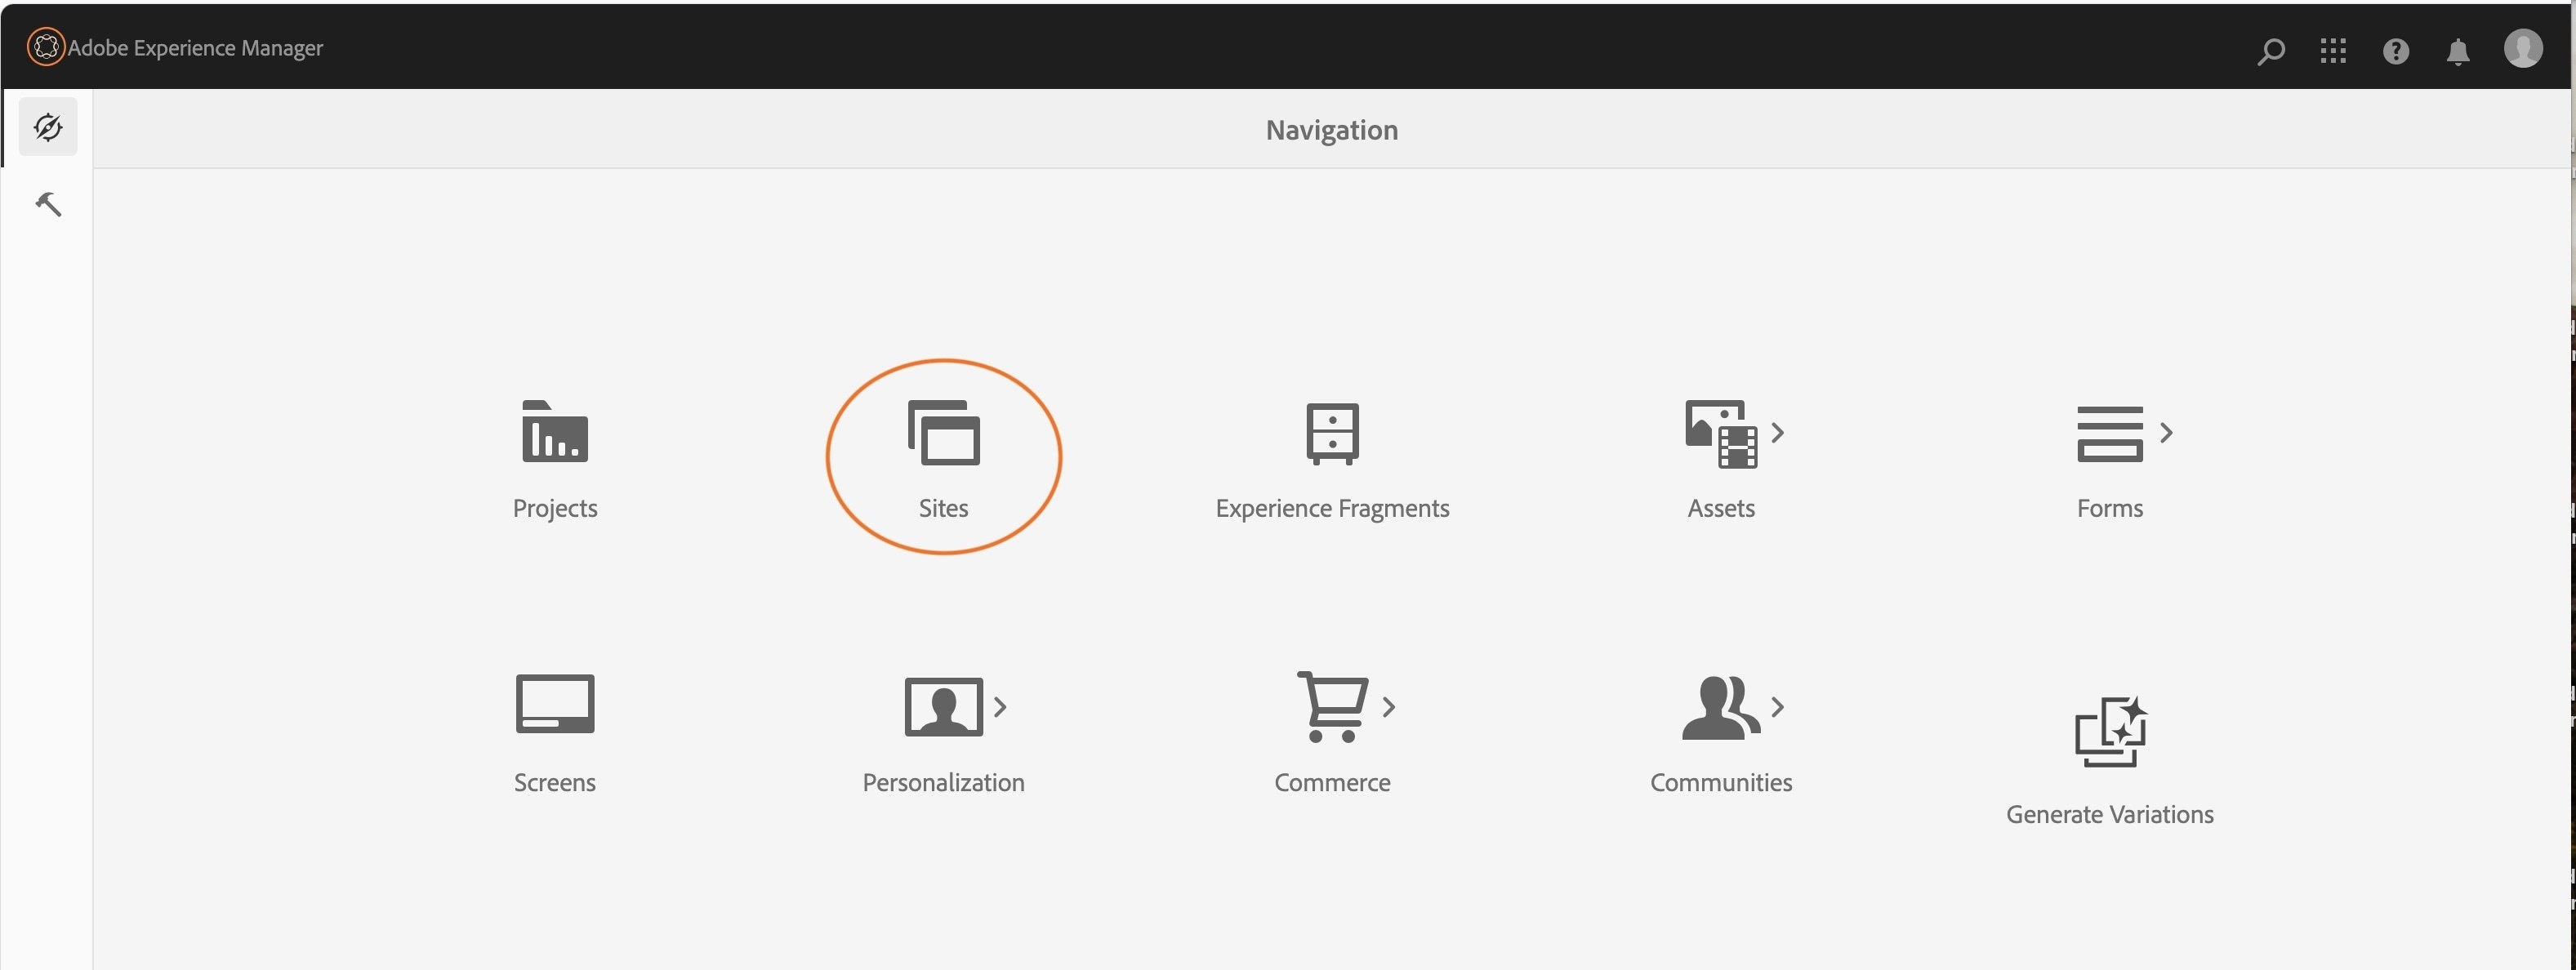This screenshot has width=2576, height=970.
Task: Click the Projects label
Action: [x=555, y=508]
